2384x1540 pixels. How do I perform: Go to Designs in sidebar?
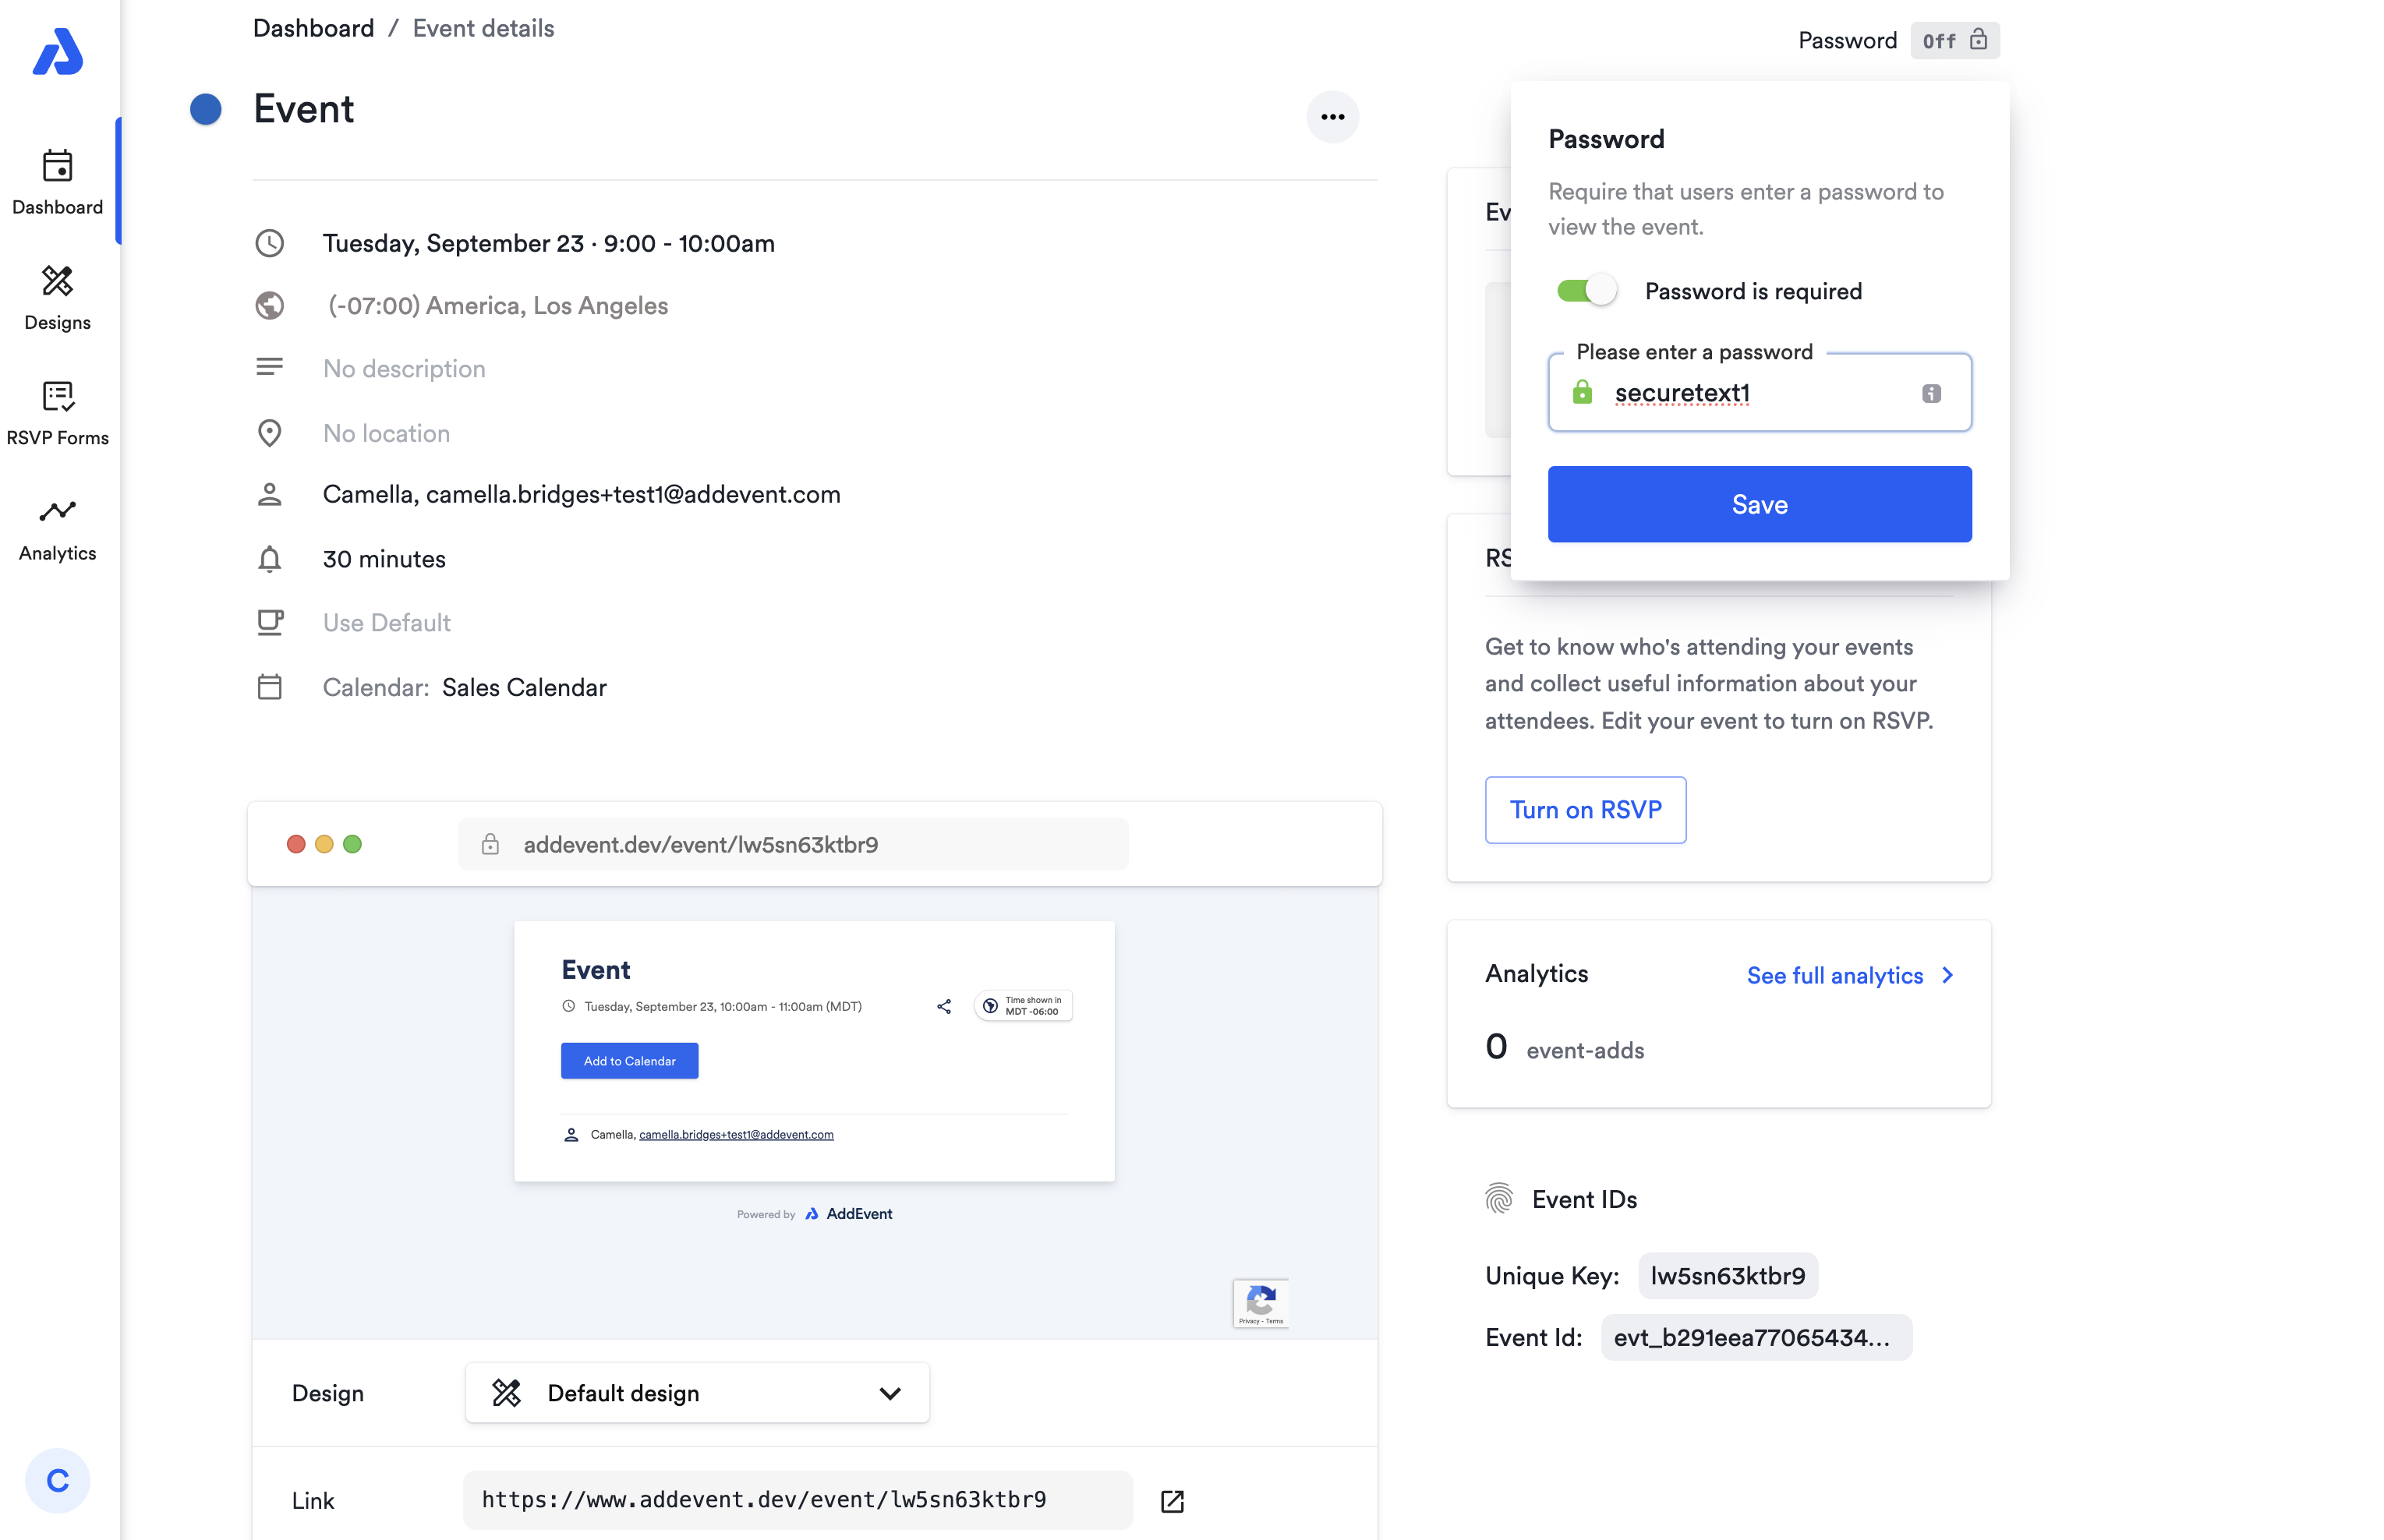click(x=58, y=297)
